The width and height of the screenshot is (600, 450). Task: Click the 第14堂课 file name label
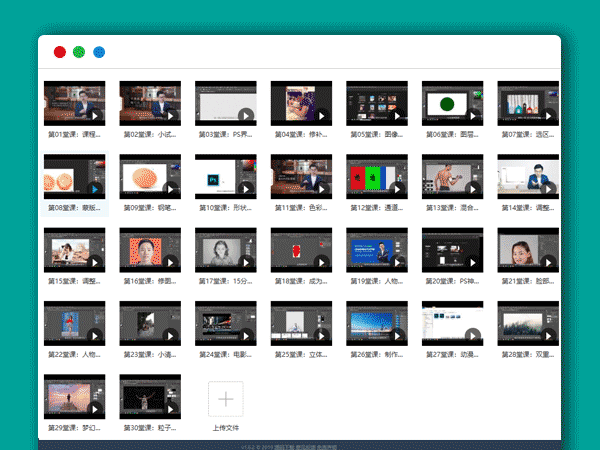528,208
